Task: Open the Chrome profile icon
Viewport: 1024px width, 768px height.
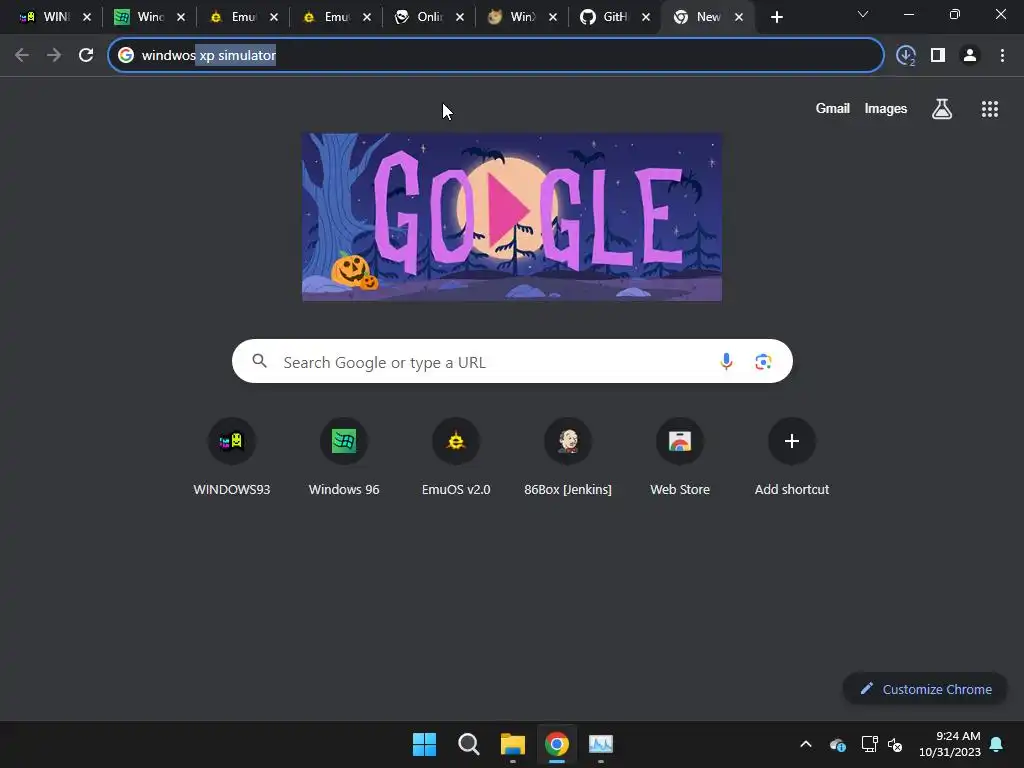Action: pyautogui.click(x=970, y=56)
